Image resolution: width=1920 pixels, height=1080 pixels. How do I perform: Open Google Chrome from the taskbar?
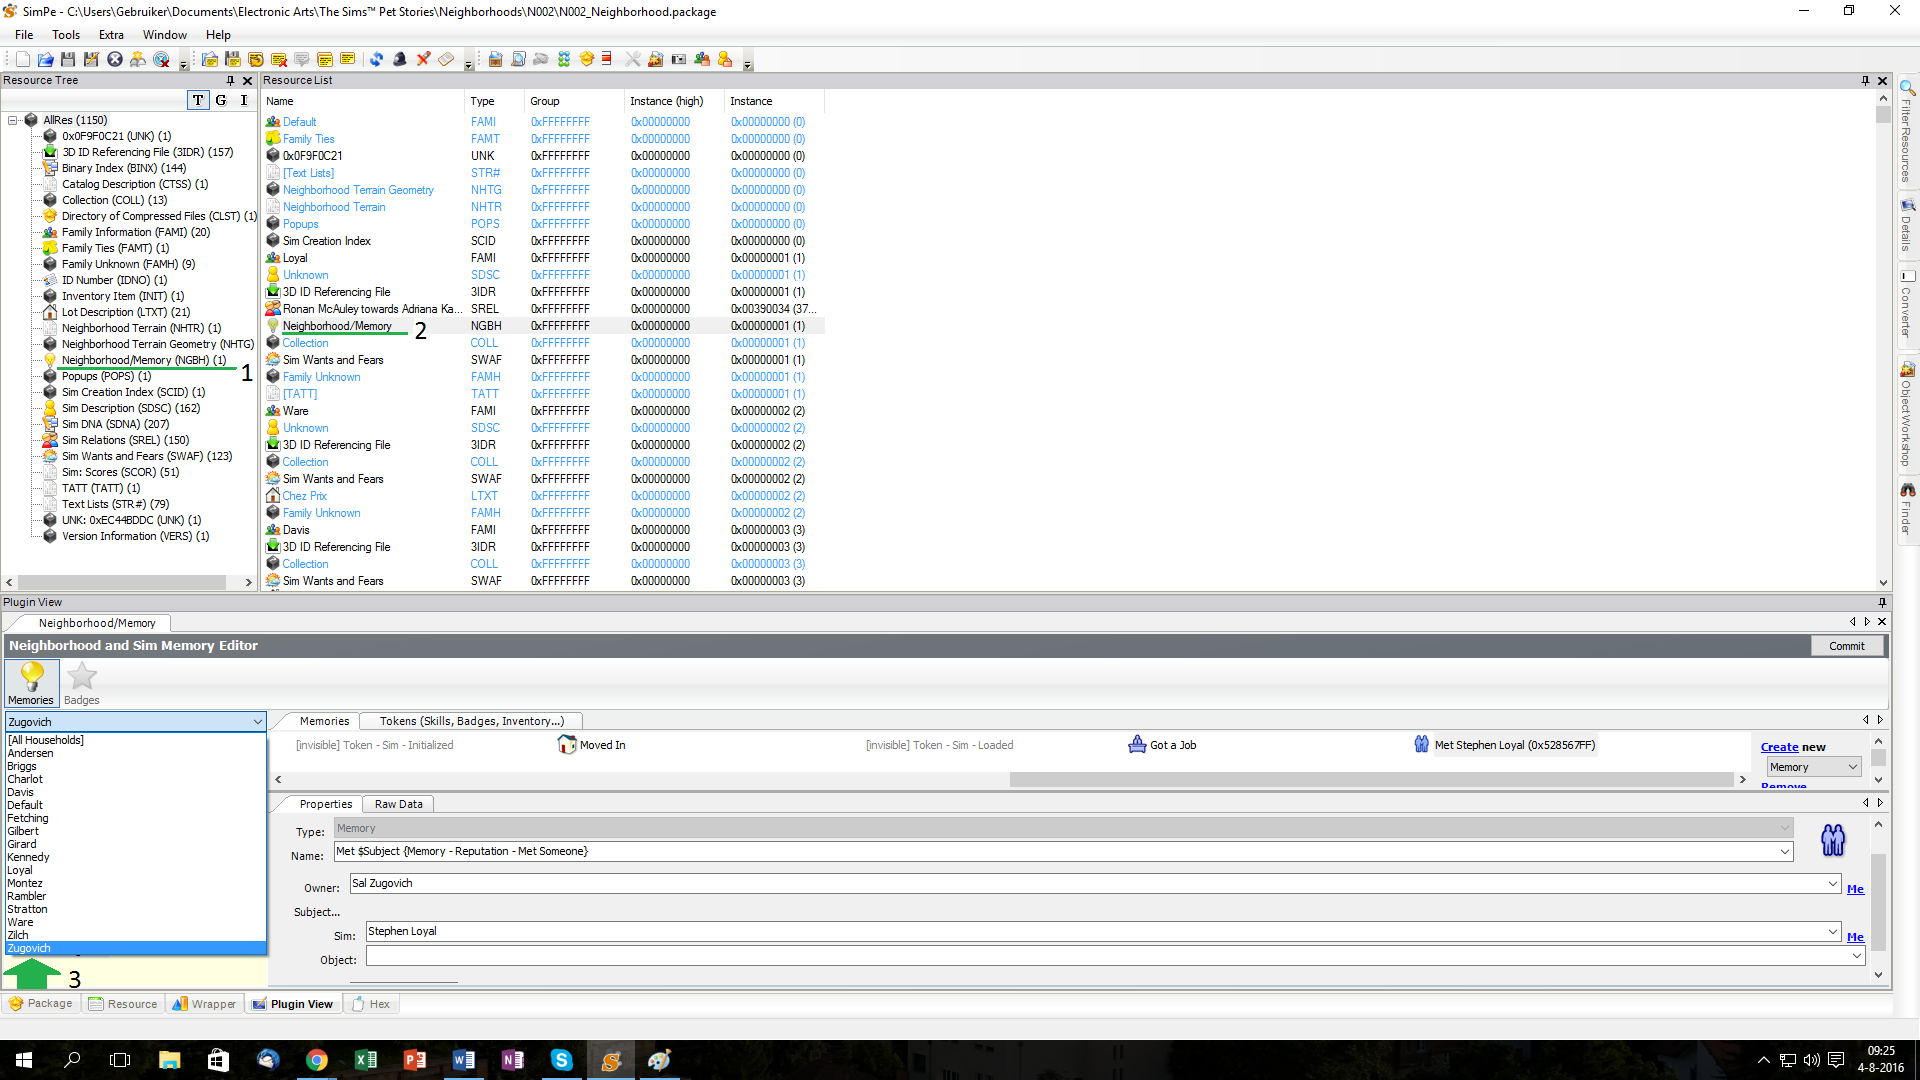pos(316,1060)
